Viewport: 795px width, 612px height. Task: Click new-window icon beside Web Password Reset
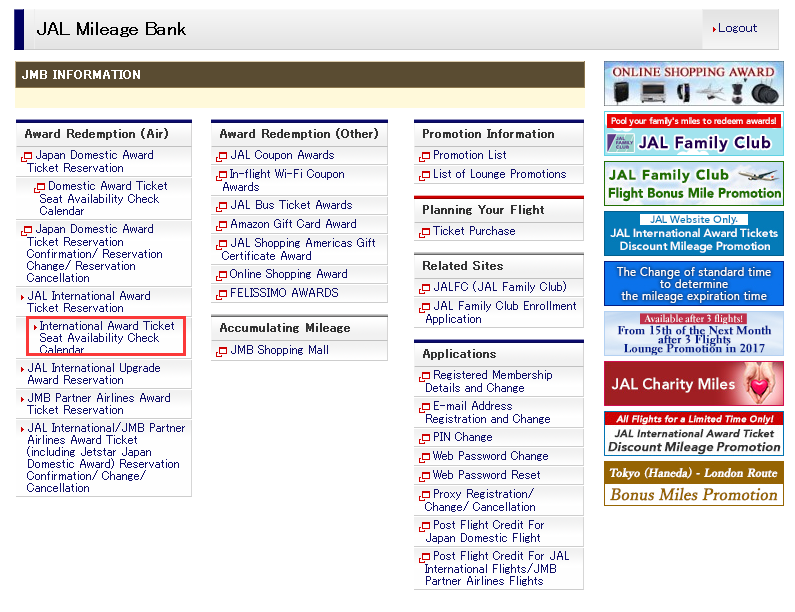click(x=424, y=476)
